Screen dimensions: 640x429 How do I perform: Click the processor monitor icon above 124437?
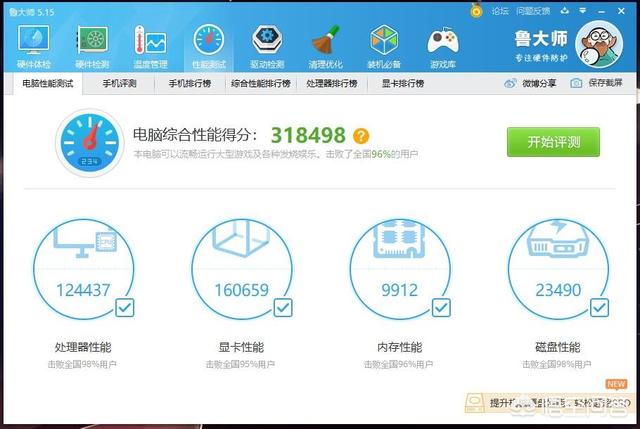84,243
